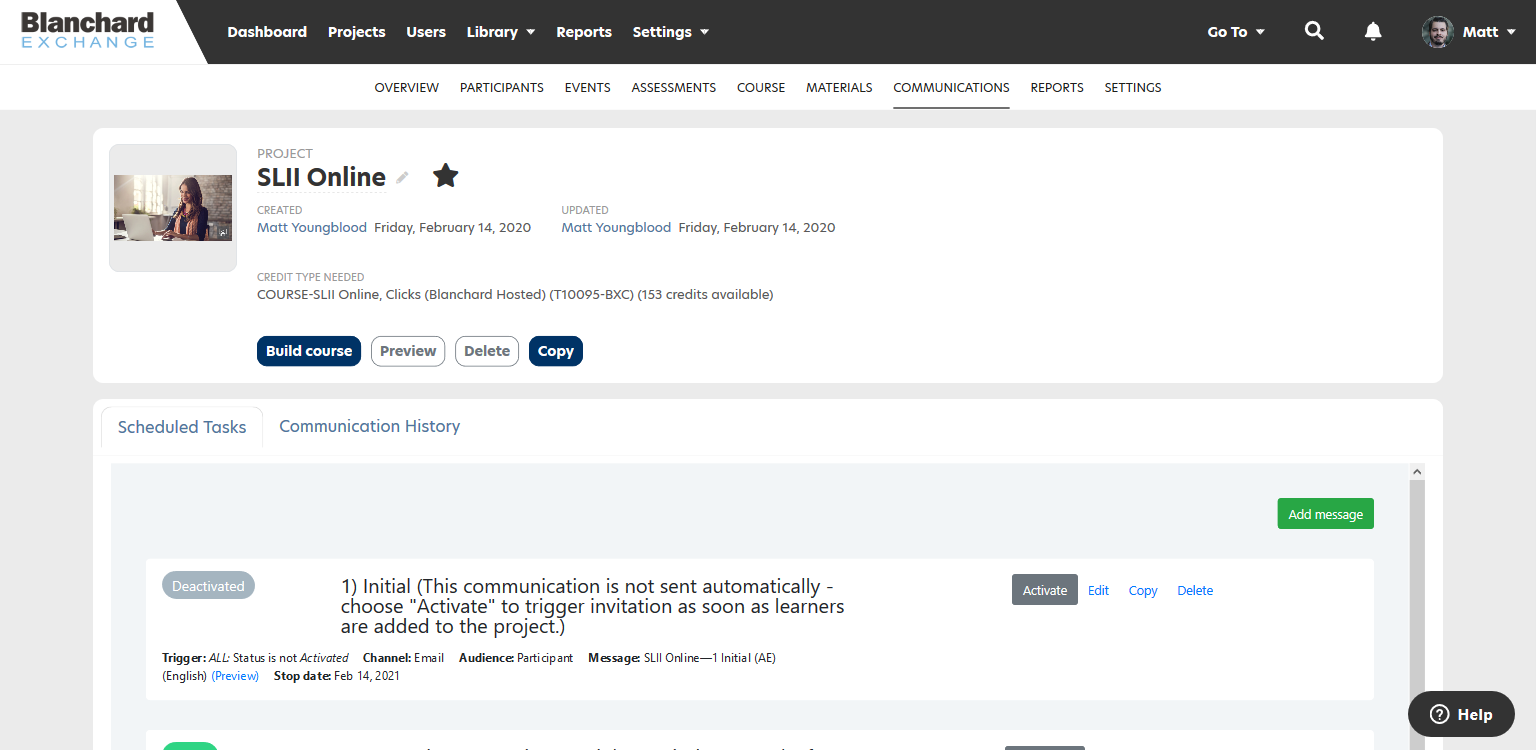
Task: Select the Scheduled Tasks tab
Action: click(182, 427)
